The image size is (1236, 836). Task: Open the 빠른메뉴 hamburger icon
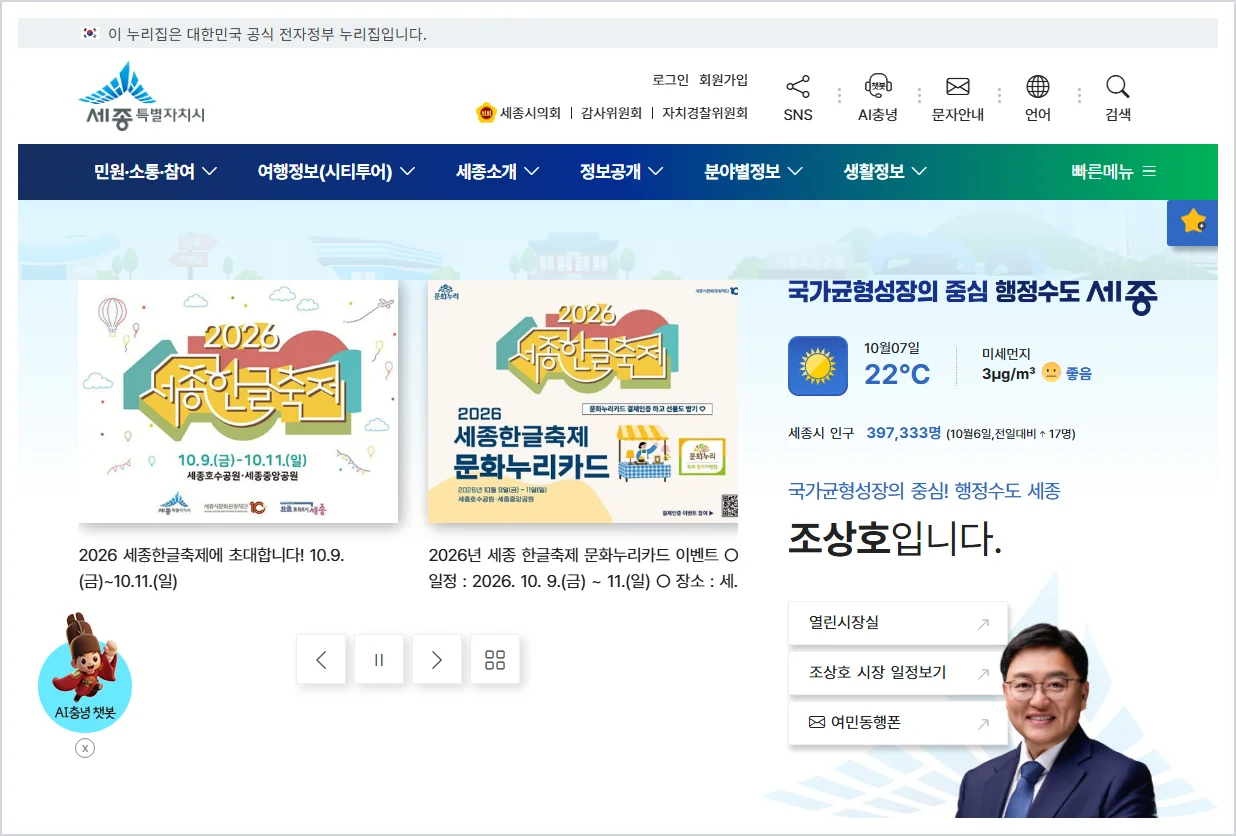1149,172
